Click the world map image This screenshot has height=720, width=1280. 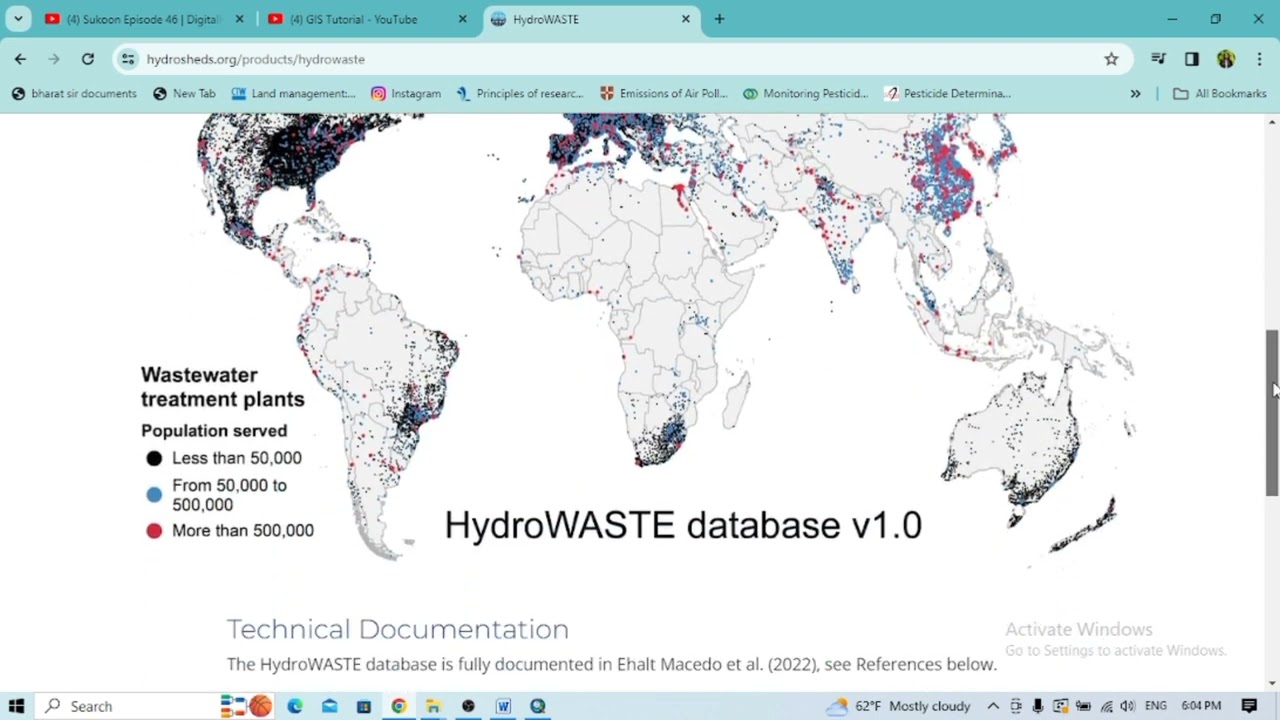(x=640, y=340)
